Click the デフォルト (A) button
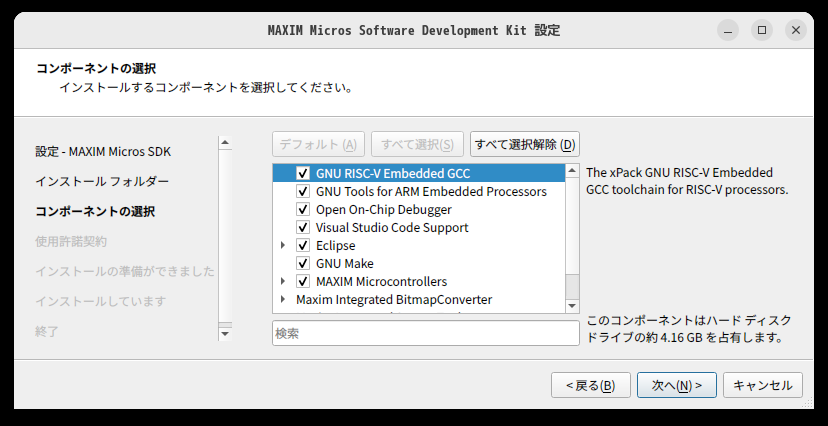The height and width of the screenshot is (426, 828). click(318, 144)
